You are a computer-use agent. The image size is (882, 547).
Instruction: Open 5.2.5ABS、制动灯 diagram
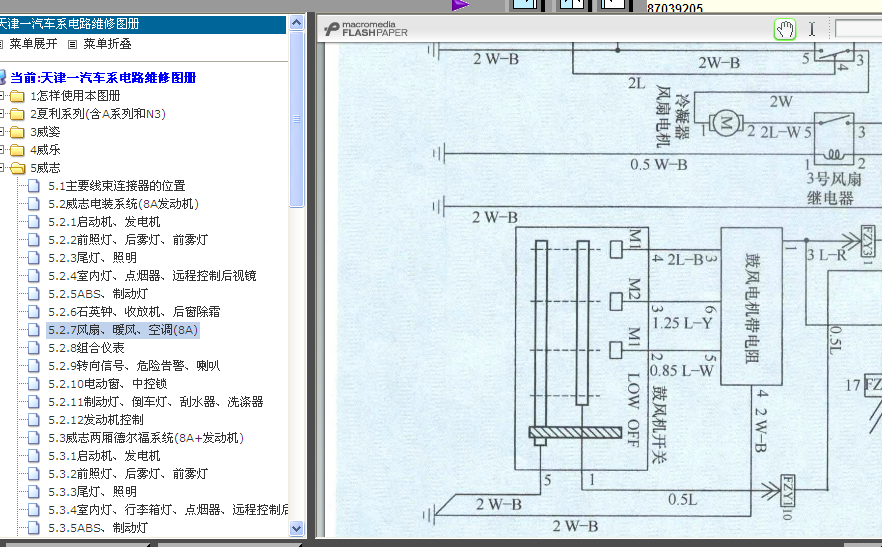coord(98,294)
